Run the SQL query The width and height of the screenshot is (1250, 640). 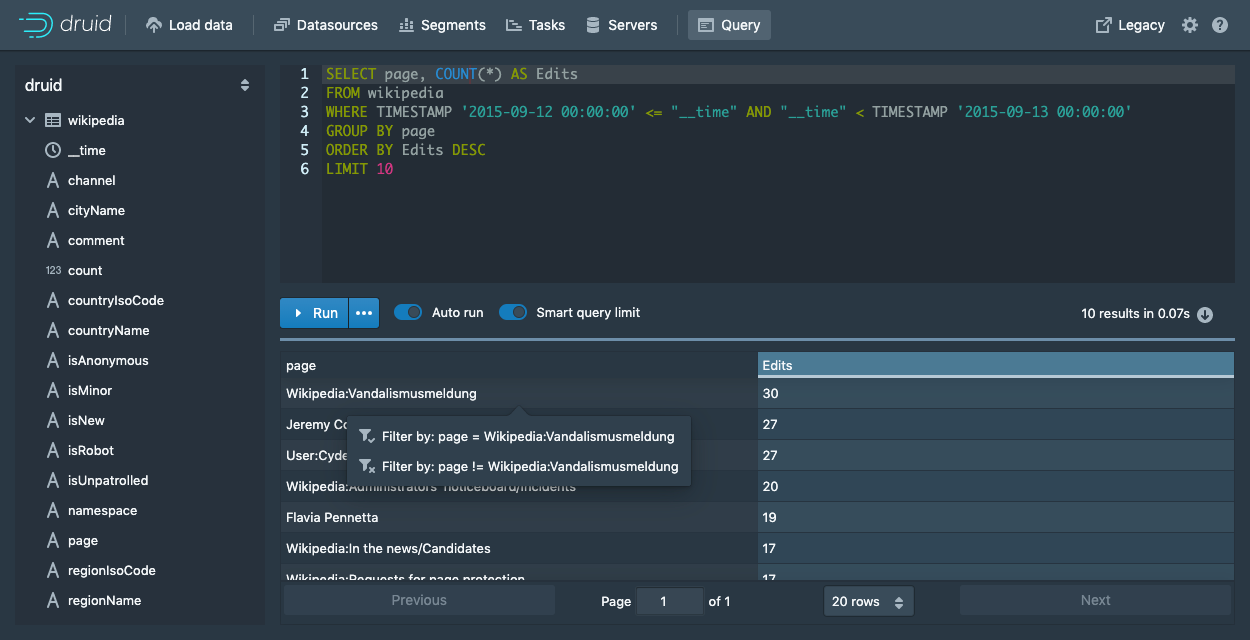click(314, 313)
